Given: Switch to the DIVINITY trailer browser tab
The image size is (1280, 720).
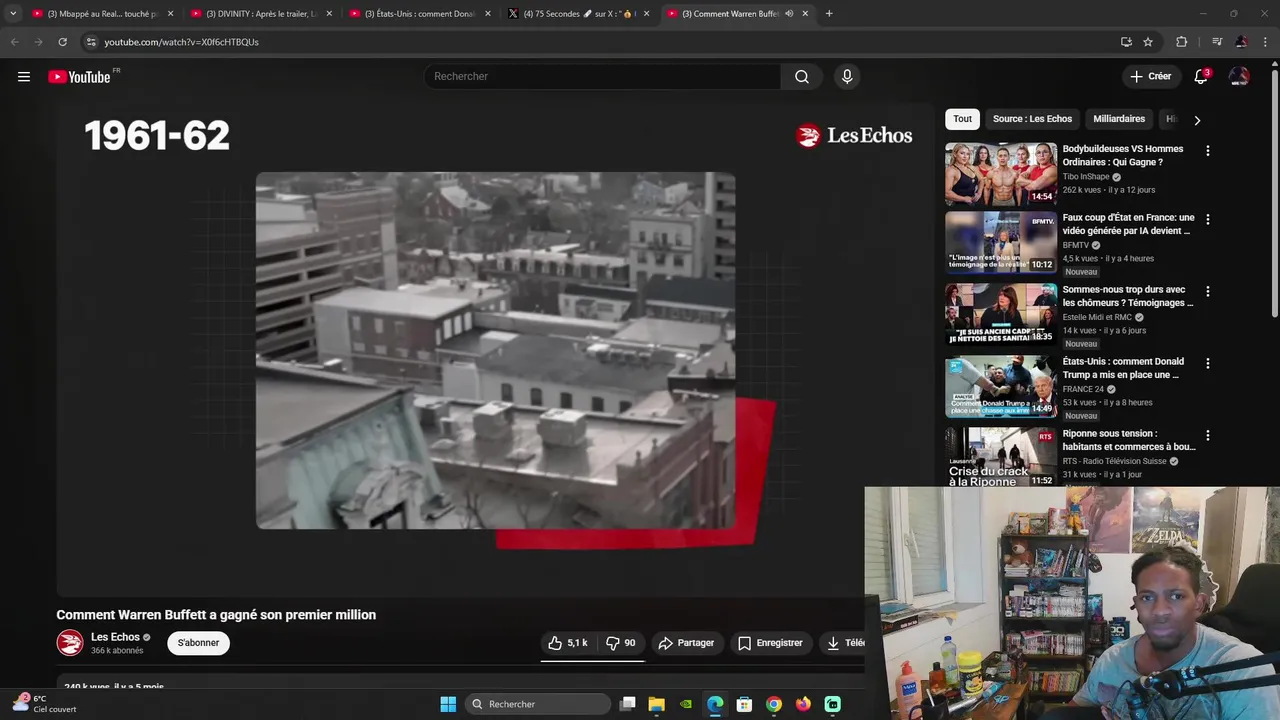Looking at the screenshot, I should (260, 14).
